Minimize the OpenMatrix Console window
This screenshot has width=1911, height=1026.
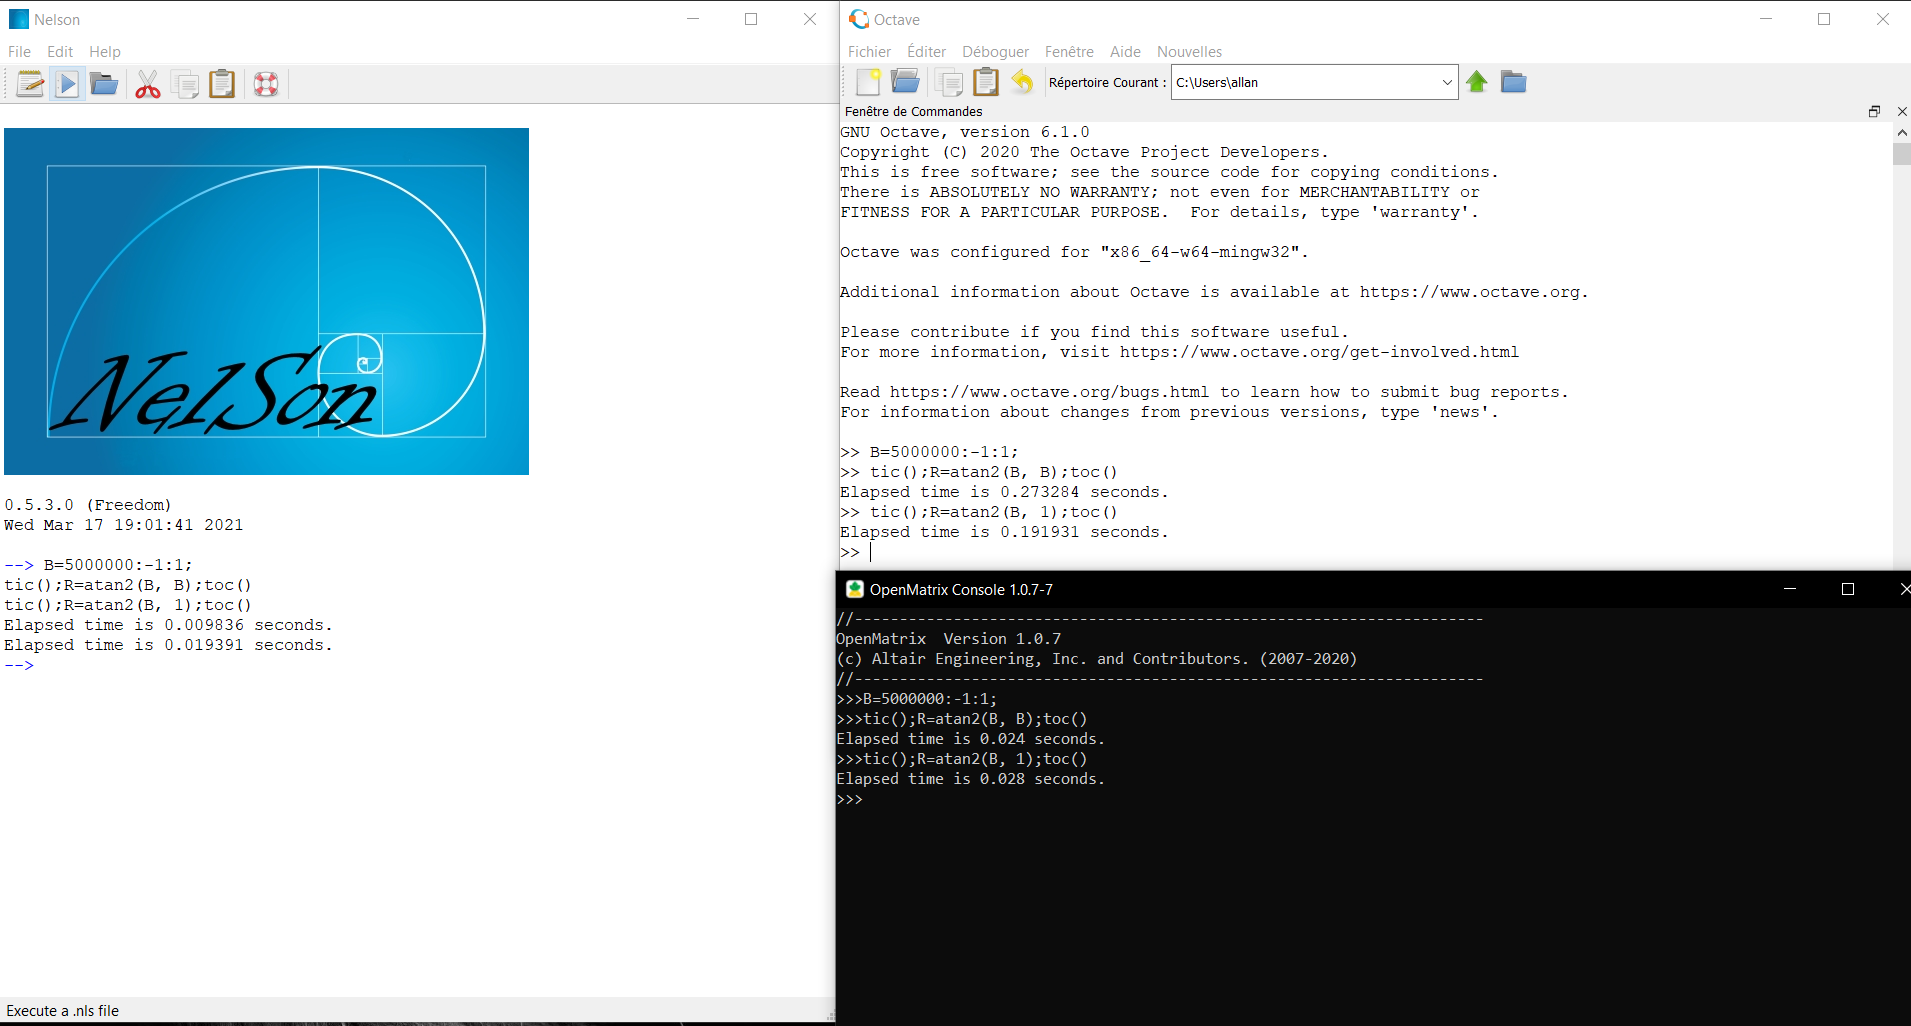click(x=1790, y=589)
